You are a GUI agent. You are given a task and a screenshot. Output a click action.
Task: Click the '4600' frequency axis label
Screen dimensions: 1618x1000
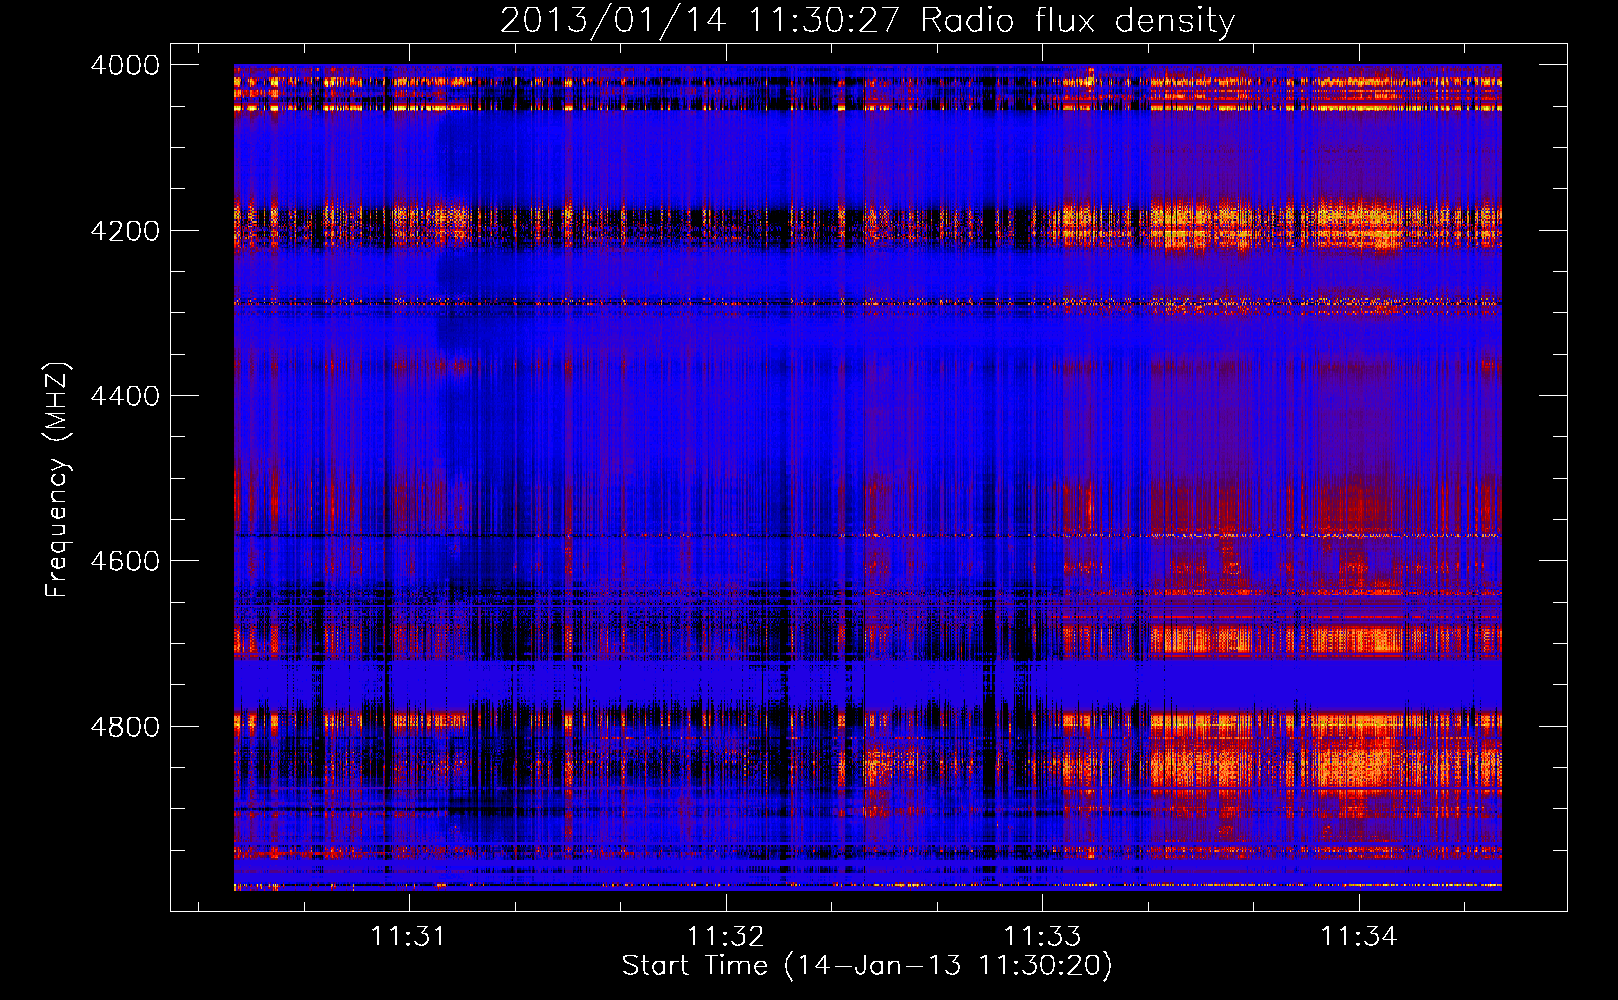(125, 561)
